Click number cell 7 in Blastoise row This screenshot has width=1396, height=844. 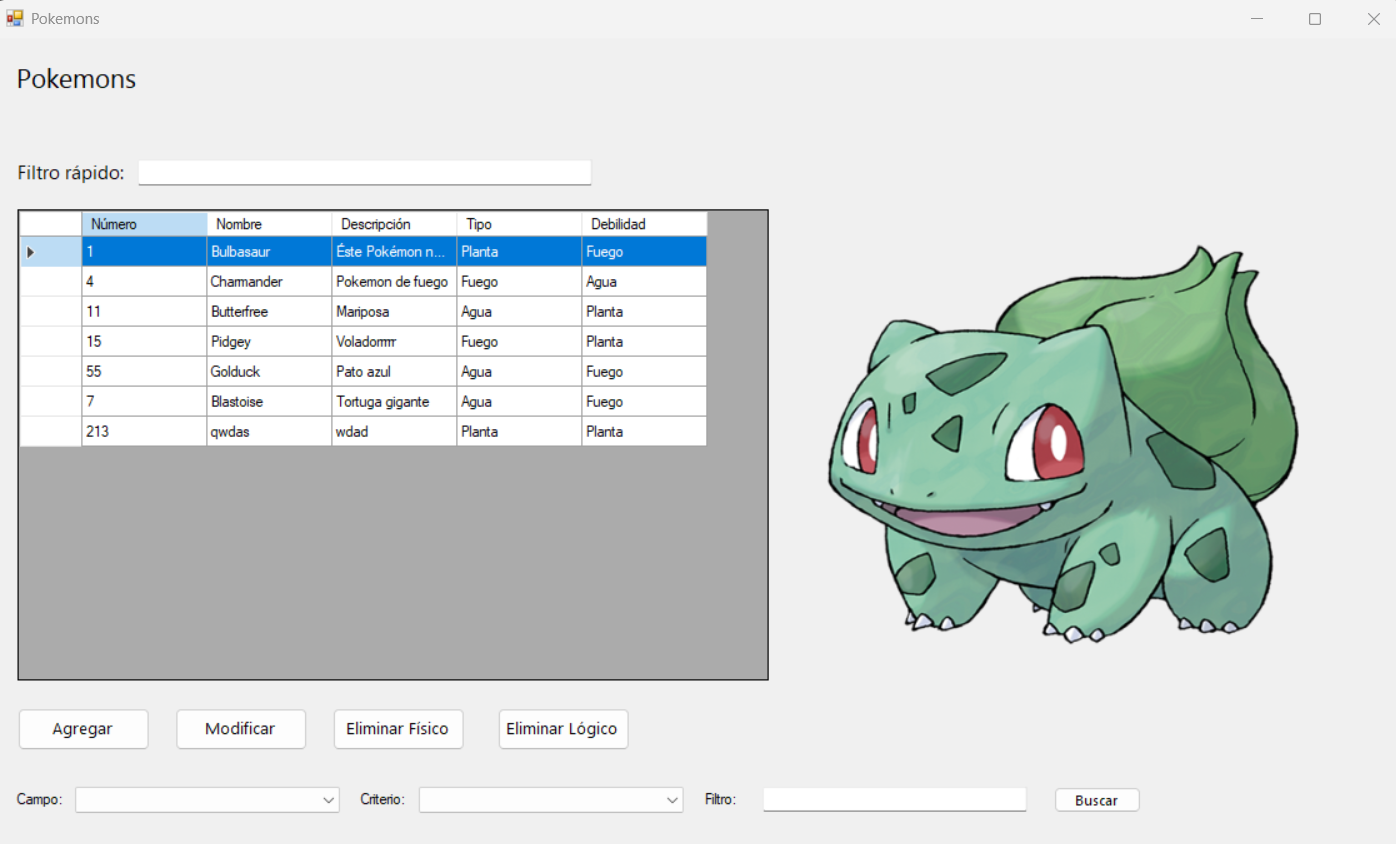pyautogui.click(x=144, y=402)
